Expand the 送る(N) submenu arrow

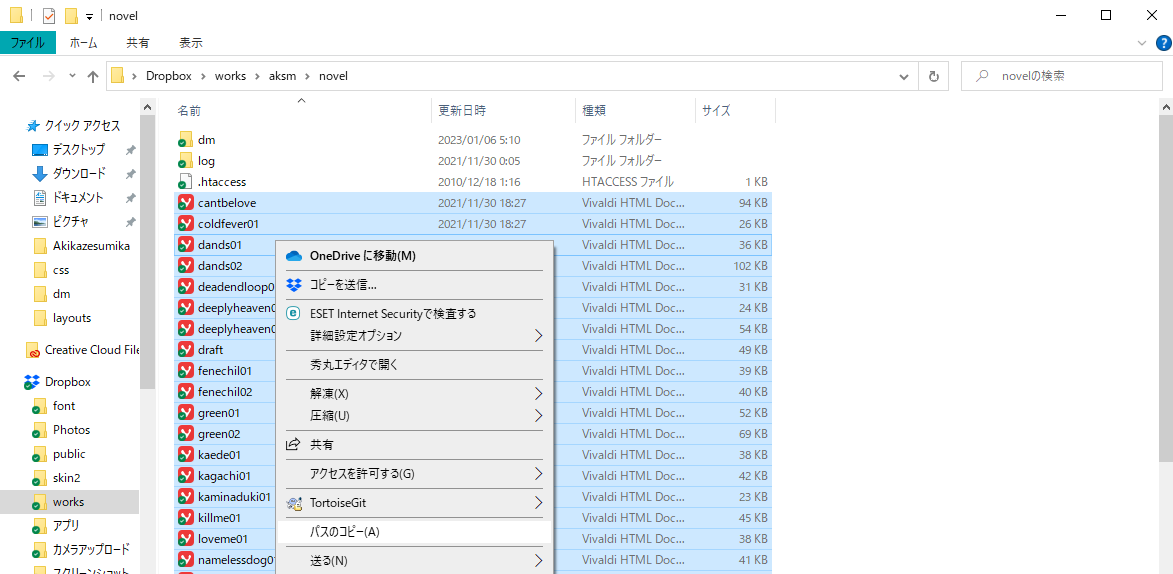[x=538, y=561]
